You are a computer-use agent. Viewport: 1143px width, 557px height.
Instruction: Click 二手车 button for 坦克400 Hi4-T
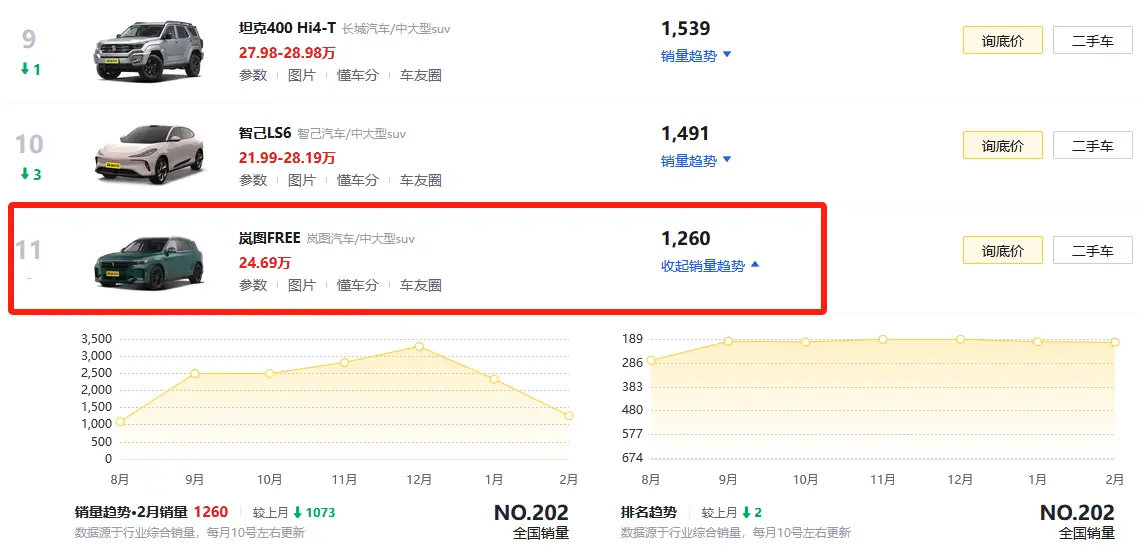coord(1093,41)
